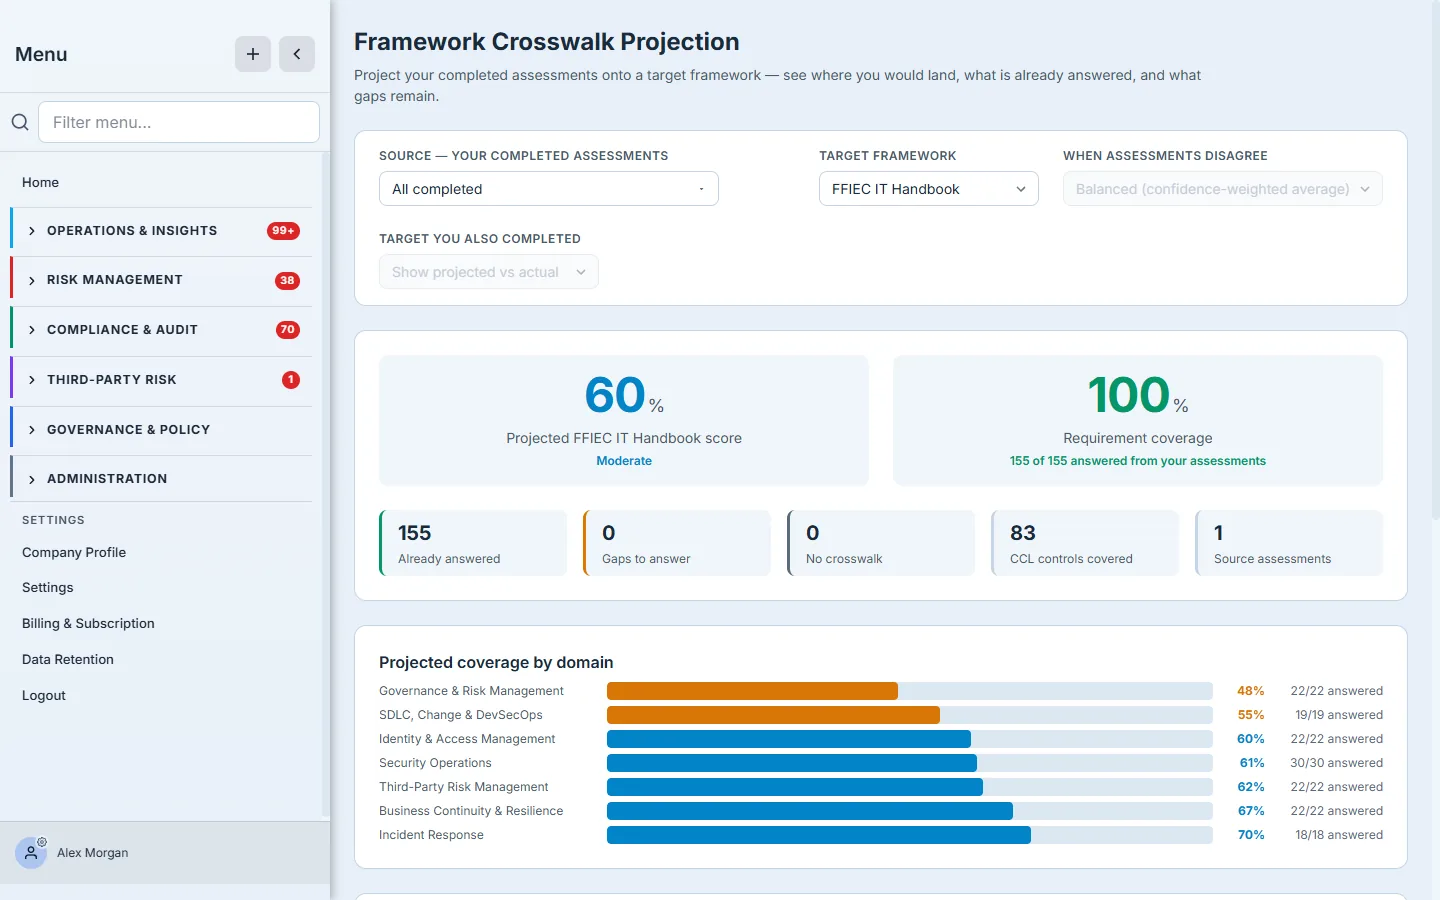Click the Filter menu input field

(x=179, y=122)
